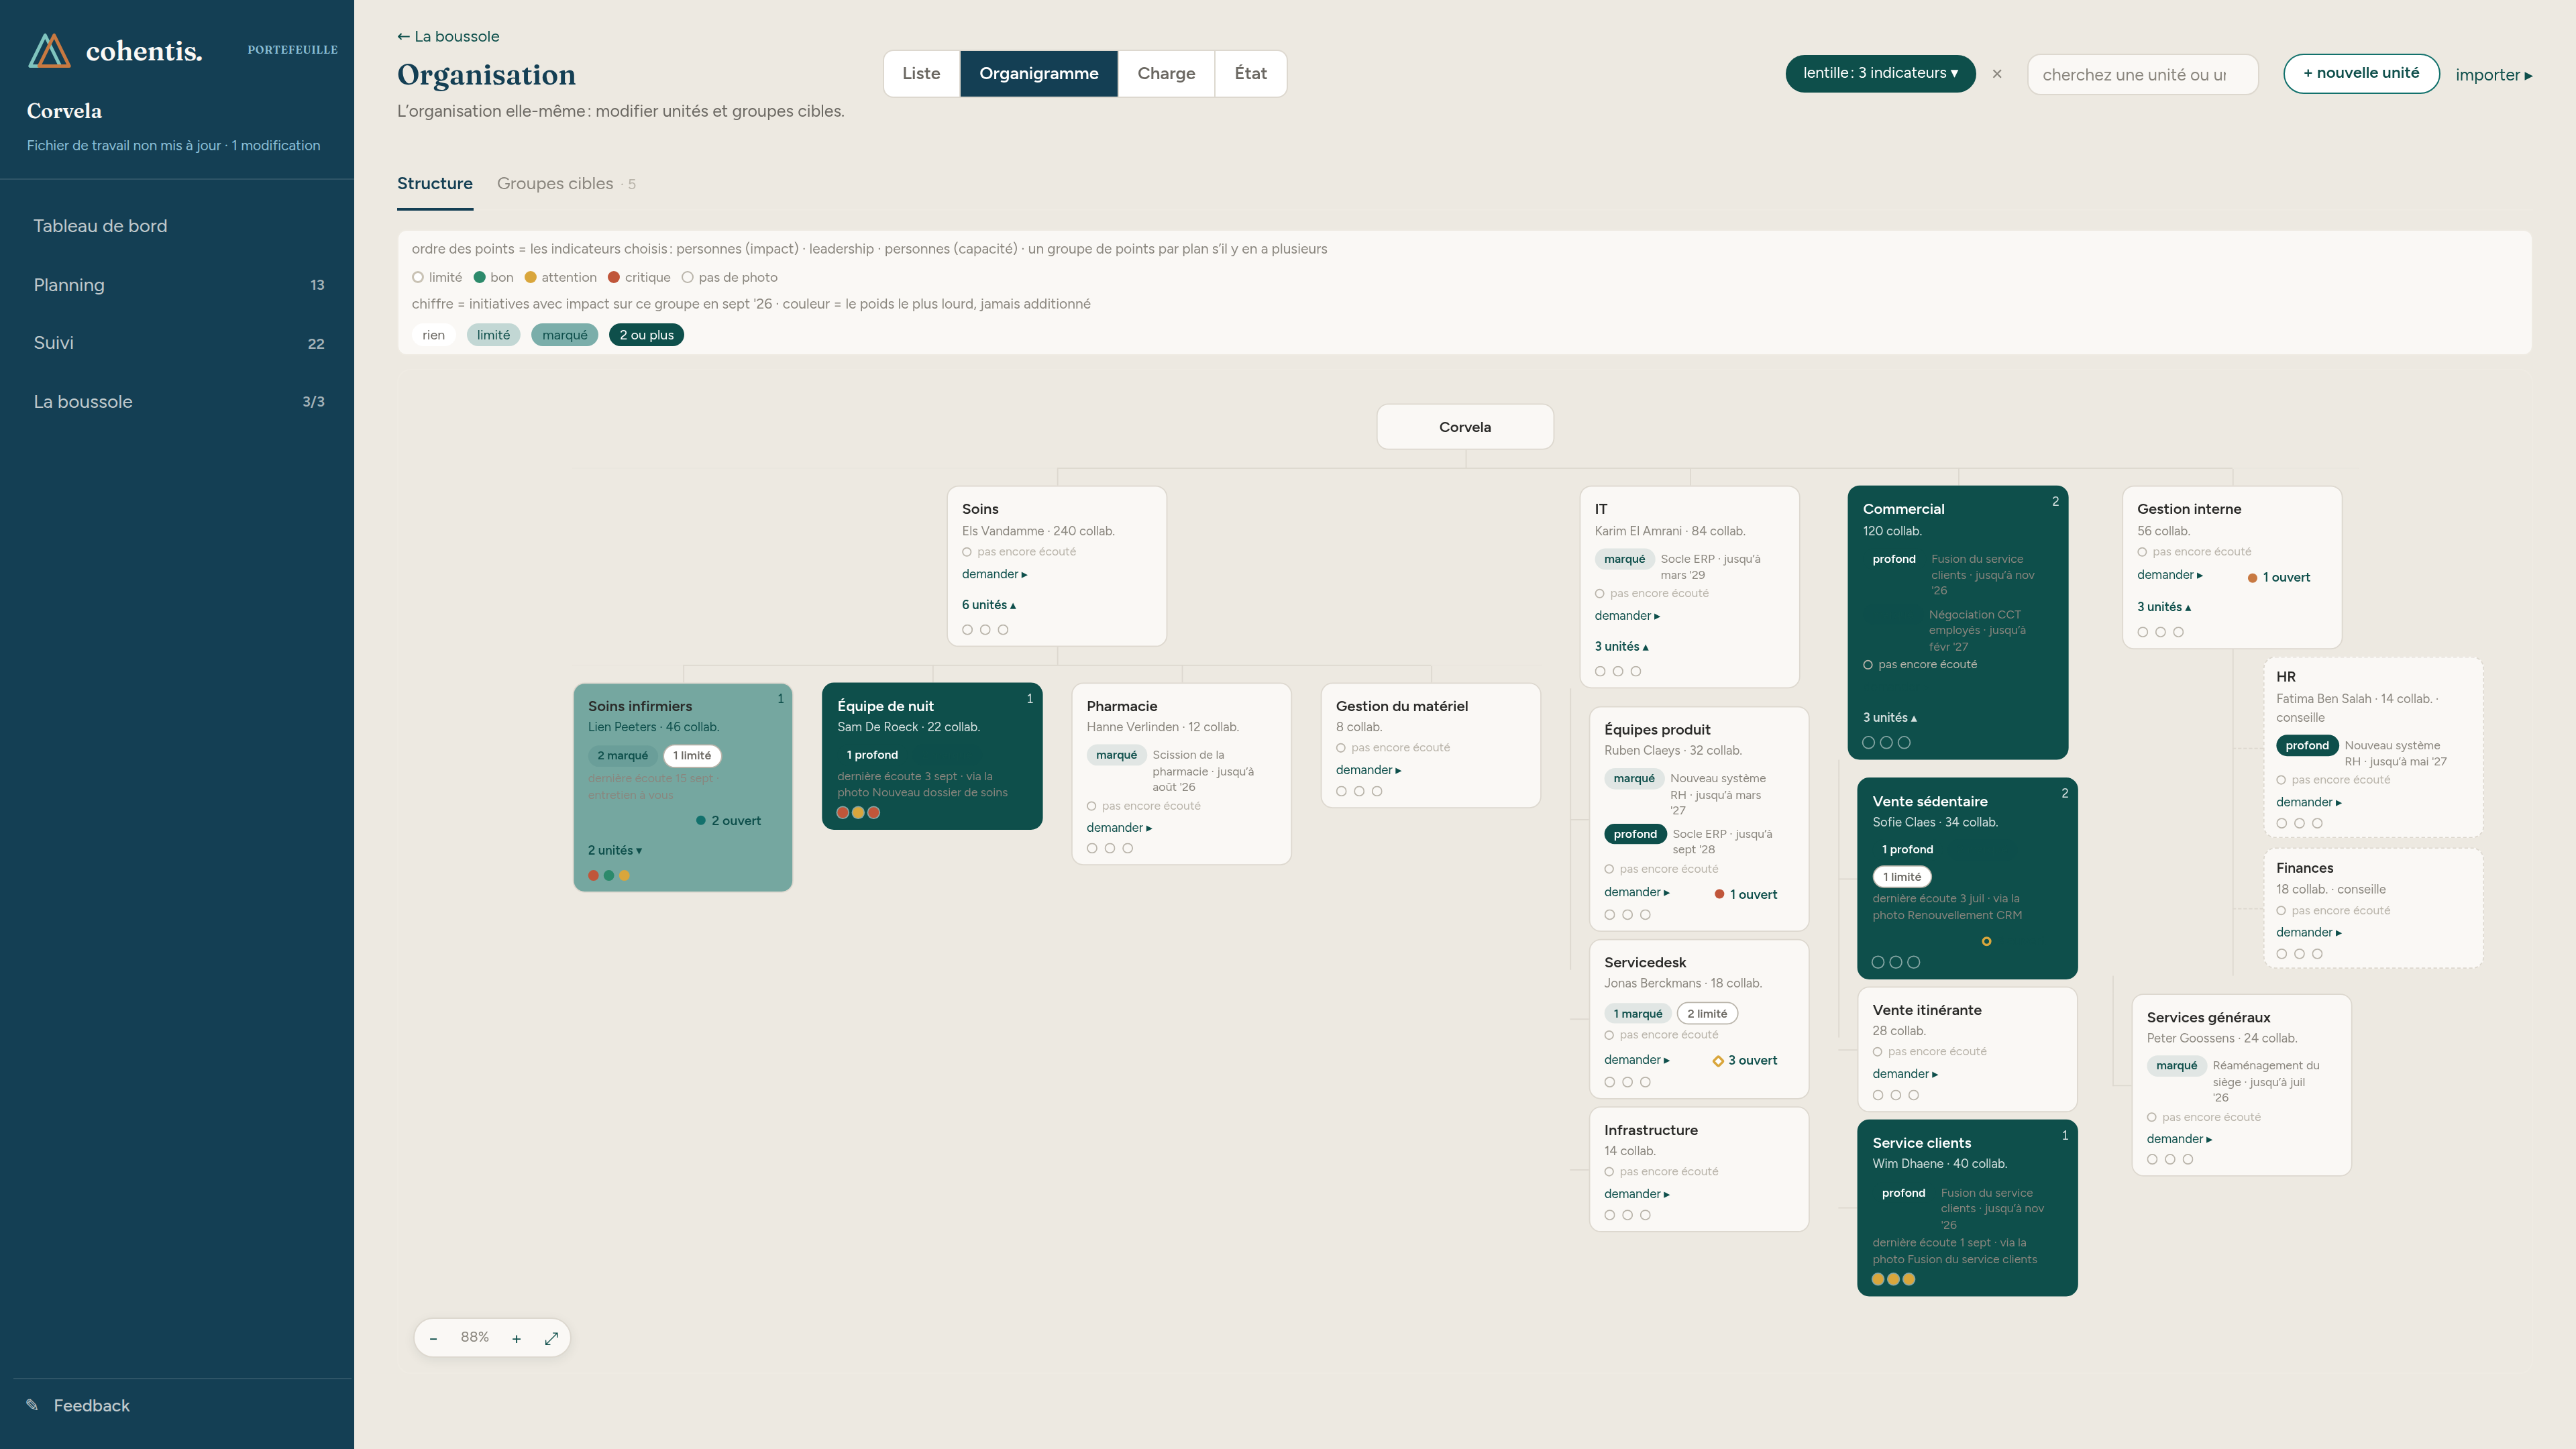
Task: Click the zoom in plus icon
Action: [516, 1338]
